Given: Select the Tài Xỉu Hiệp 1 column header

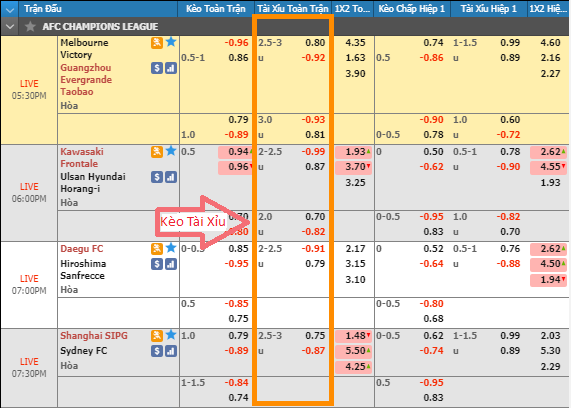Looking at the screenshot, I should 488,9.
